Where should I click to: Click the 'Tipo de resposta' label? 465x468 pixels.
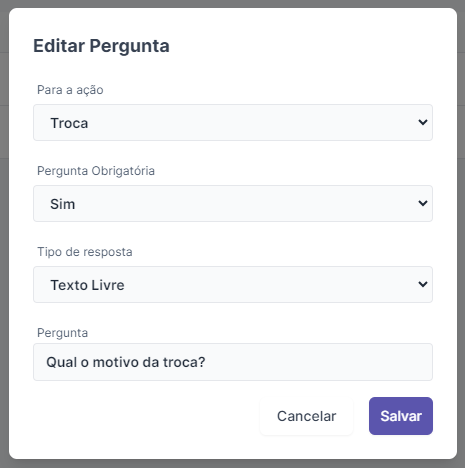click(85, 252)
